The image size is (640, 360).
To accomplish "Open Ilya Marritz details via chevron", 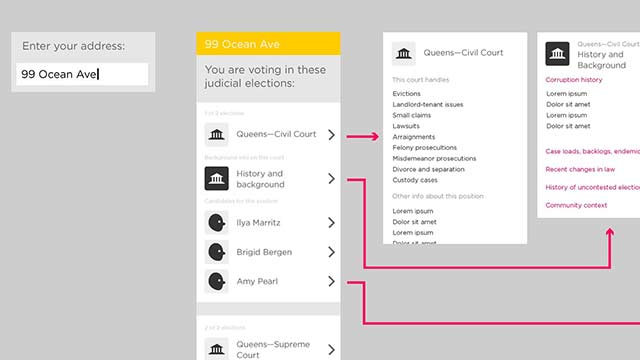I will (x=331, y=222).
